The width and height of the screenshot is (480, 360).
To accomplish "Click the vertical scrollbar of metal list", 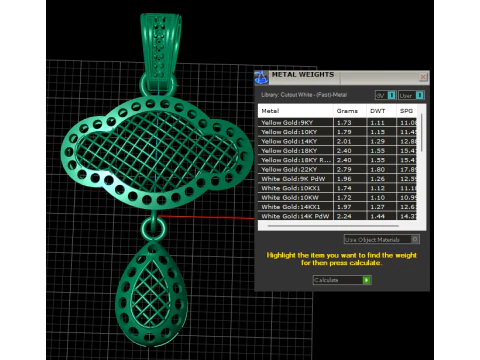I will (x=421, y=132).
